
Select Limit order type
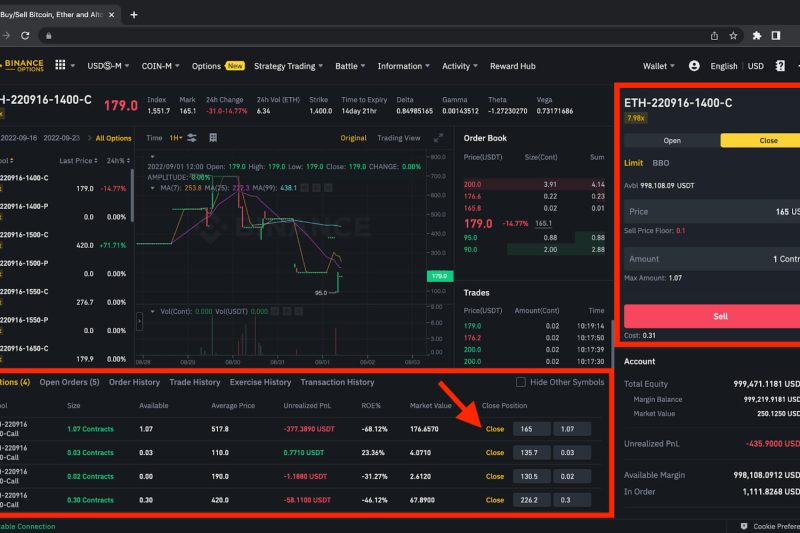633,163
